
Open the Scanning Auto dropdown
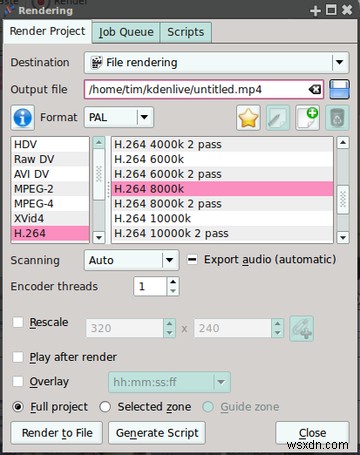[x=131, y=260]
